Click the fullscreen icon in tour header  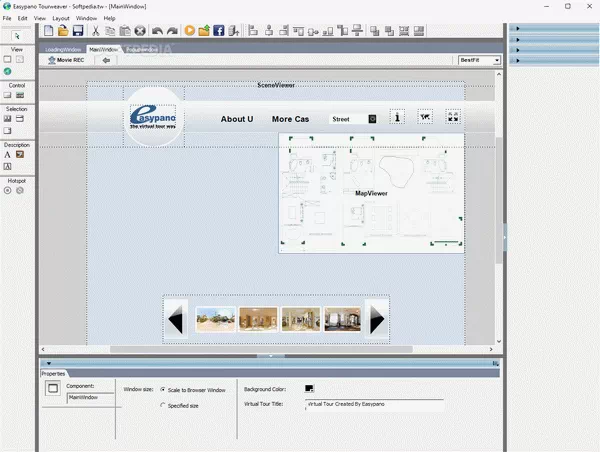[x=453, y=118]
